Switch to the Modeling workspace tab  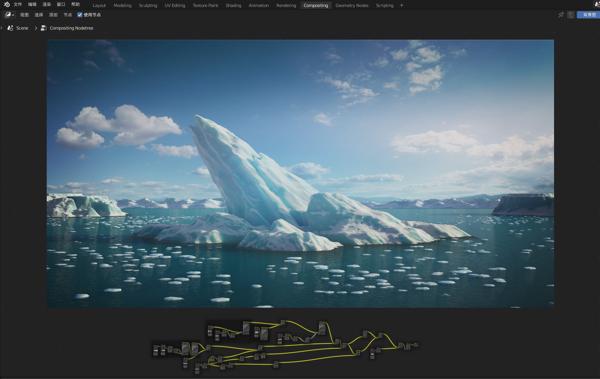coord(122,5)
